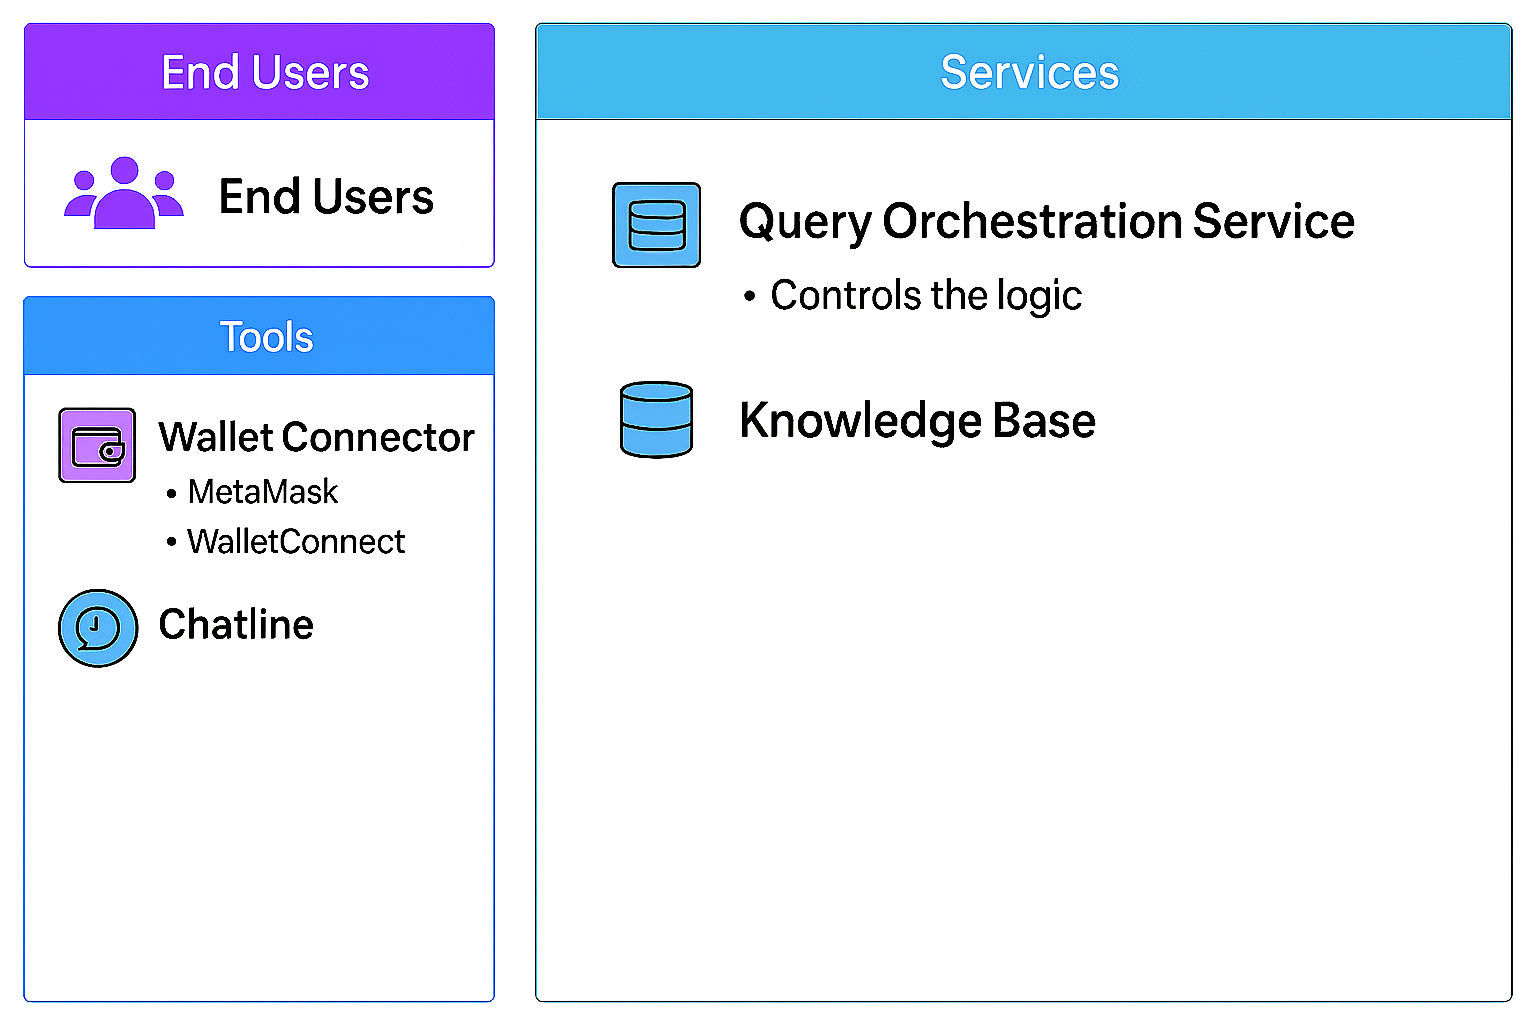Click the Chatline speech bubble icon
This screenshot has width=1536, height=1024.
(97, 628)
